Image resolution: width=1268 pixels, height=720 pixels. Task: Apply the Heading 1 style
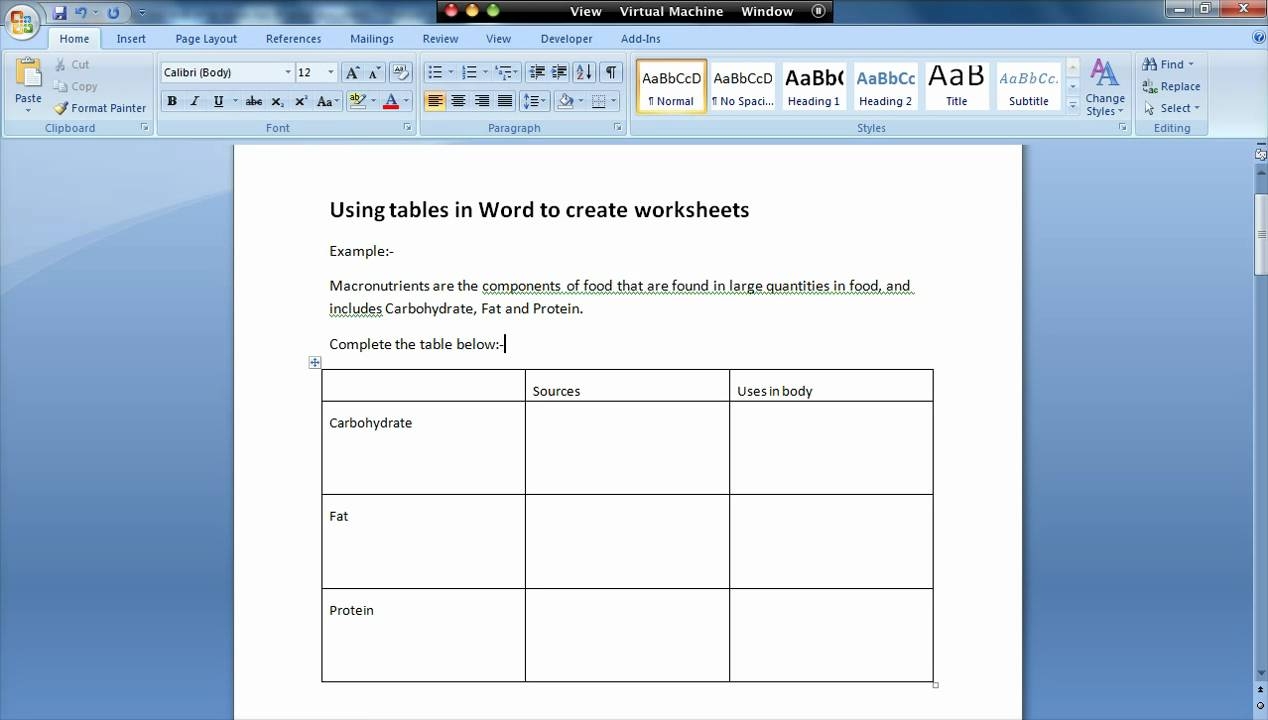(814, 85)
